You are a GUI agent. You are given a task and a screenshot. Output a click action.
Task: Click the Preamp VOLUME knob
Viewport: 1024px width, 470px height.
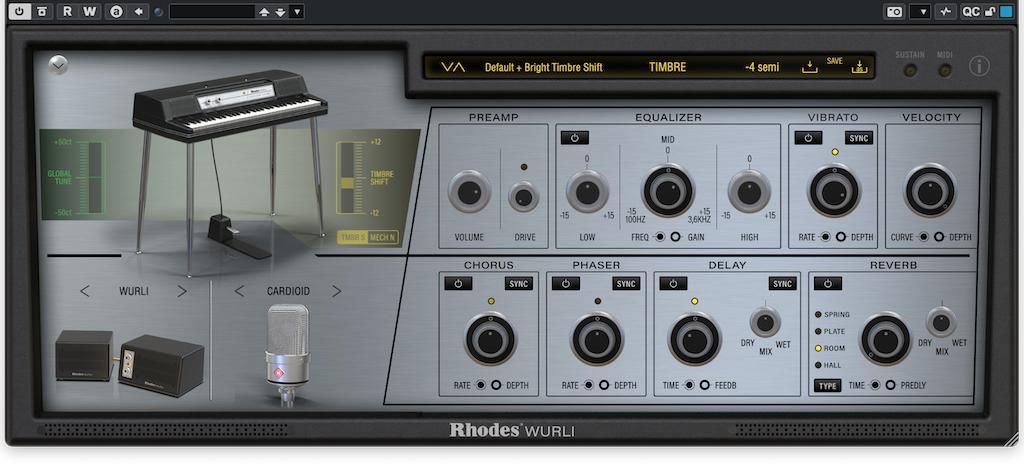[x=470, y=192]
